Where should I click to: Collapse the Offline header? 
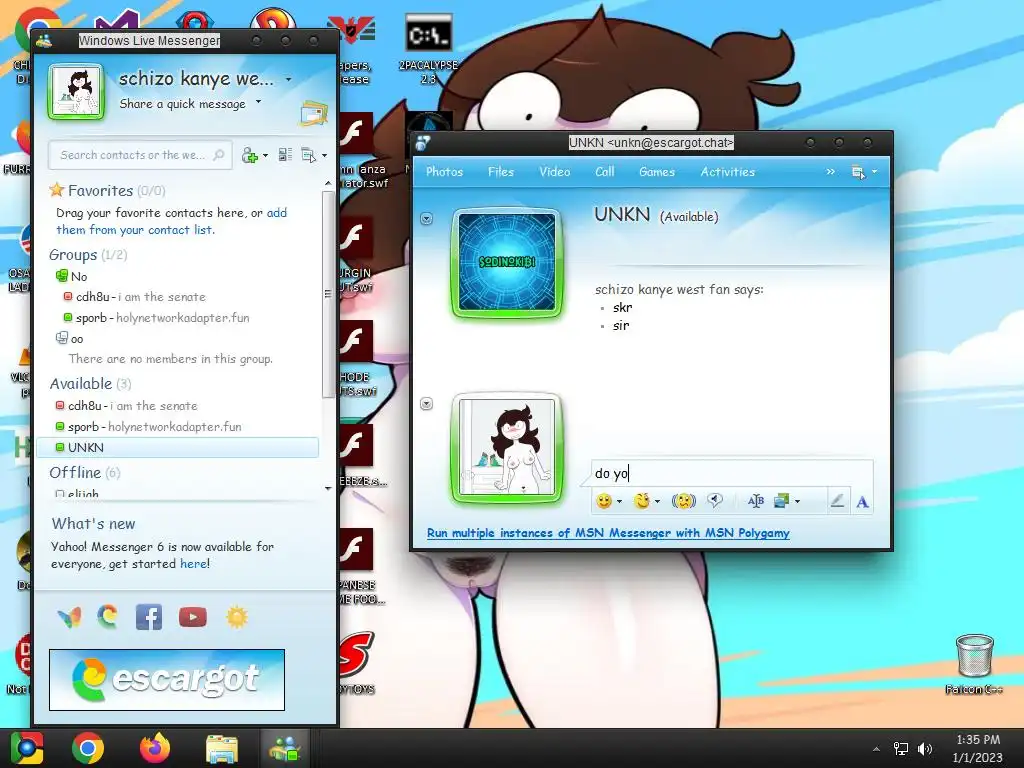[85, 472]
